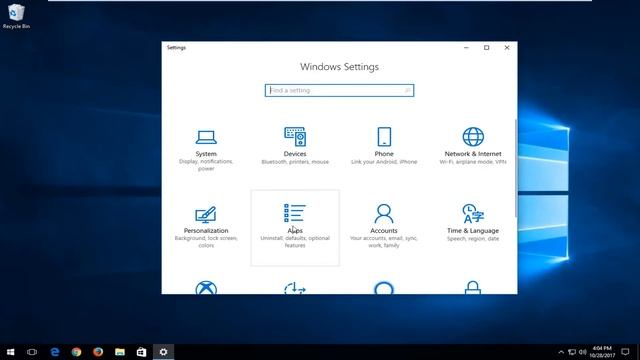Image resolution: width=640 pixels, height=360 pixels.
Task: Open the Accounts settings category
Action: pyautogui.click(x=384, y=227)
